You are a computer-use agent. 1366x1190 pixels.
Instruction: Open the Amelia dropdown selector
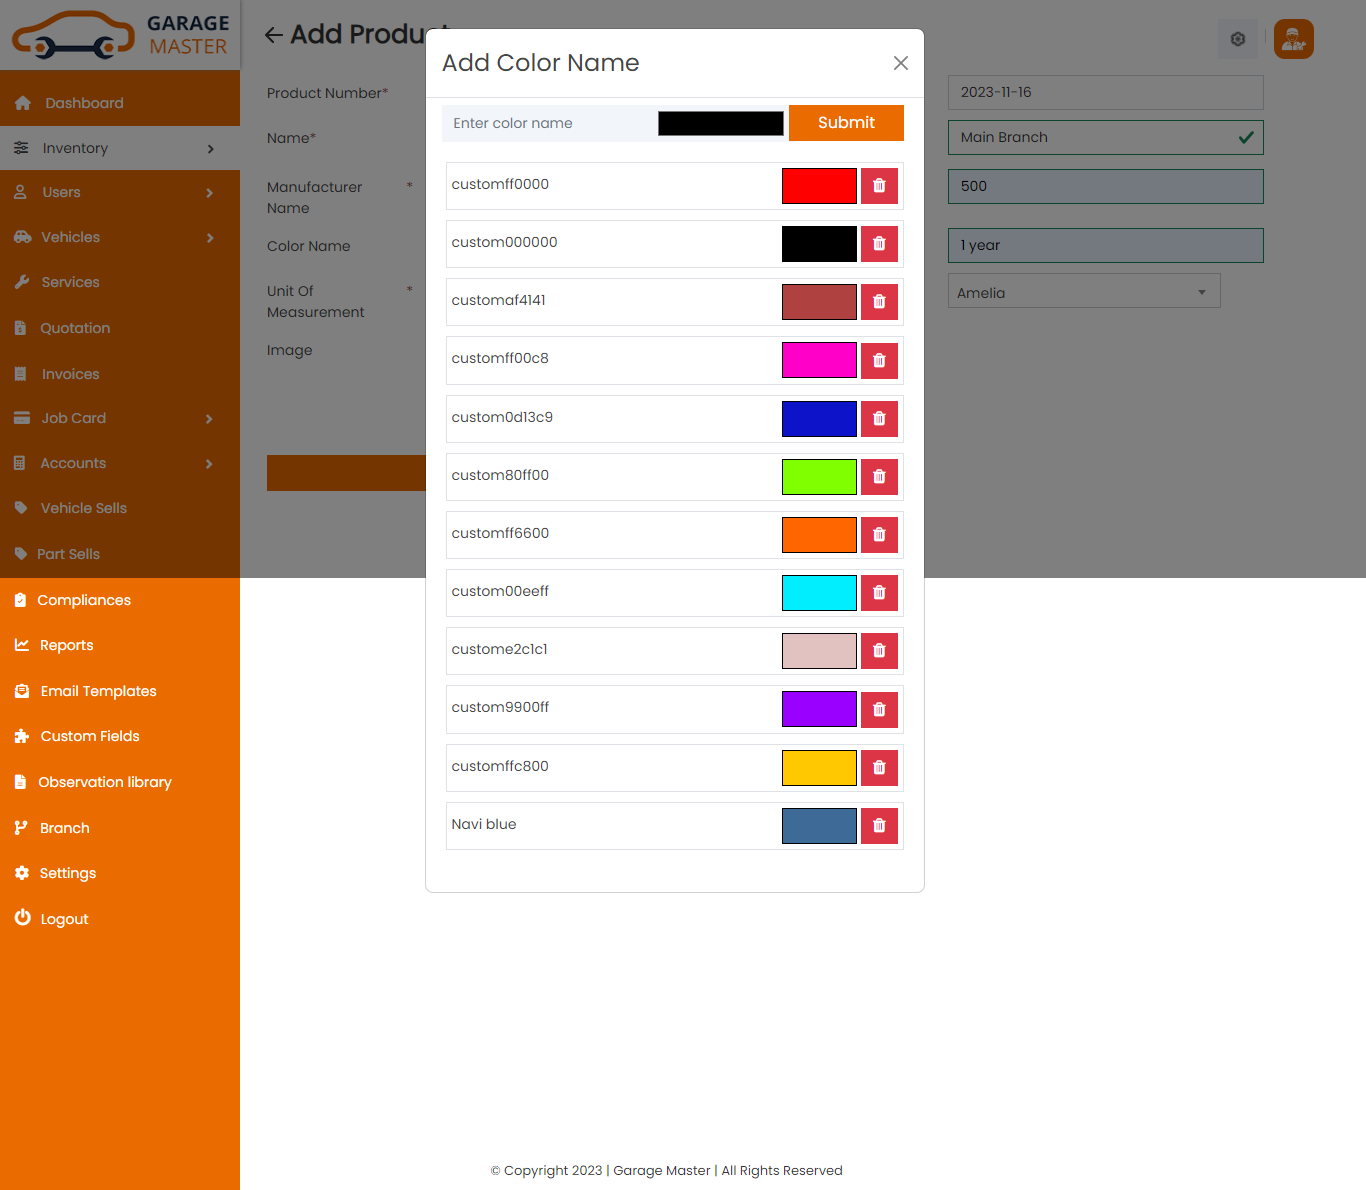(1083, 292)
